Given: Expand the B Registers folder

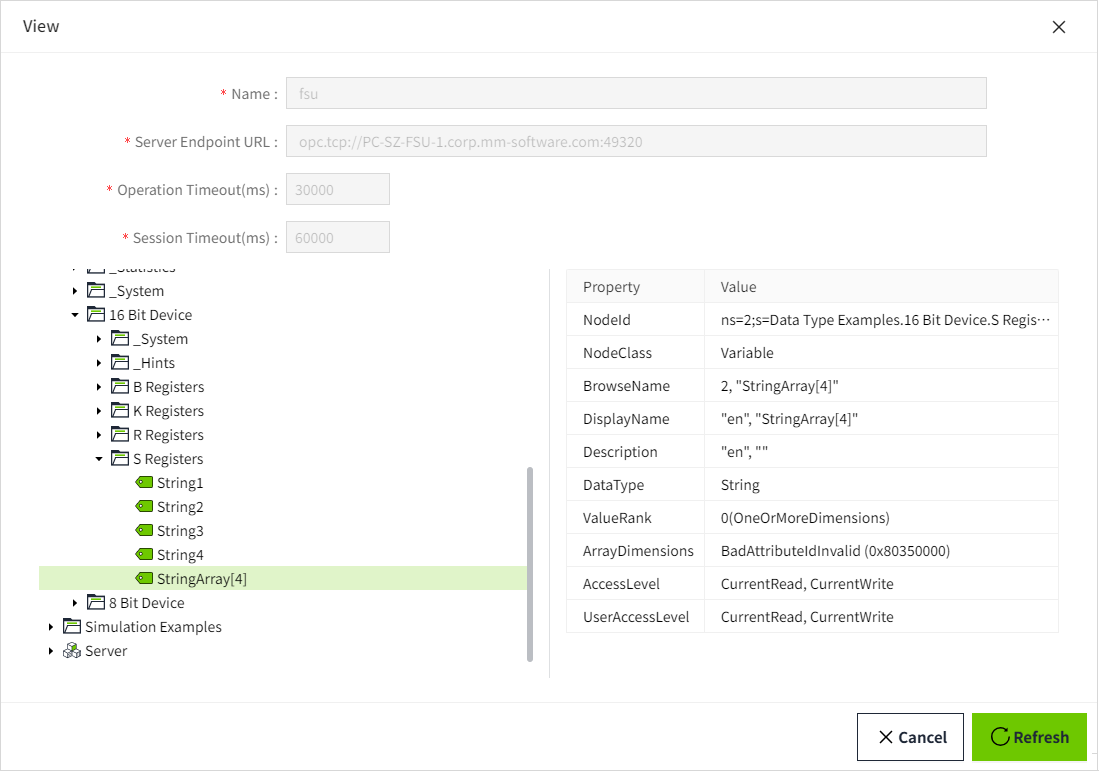Looking at the screenshot, I should point(99,387).
